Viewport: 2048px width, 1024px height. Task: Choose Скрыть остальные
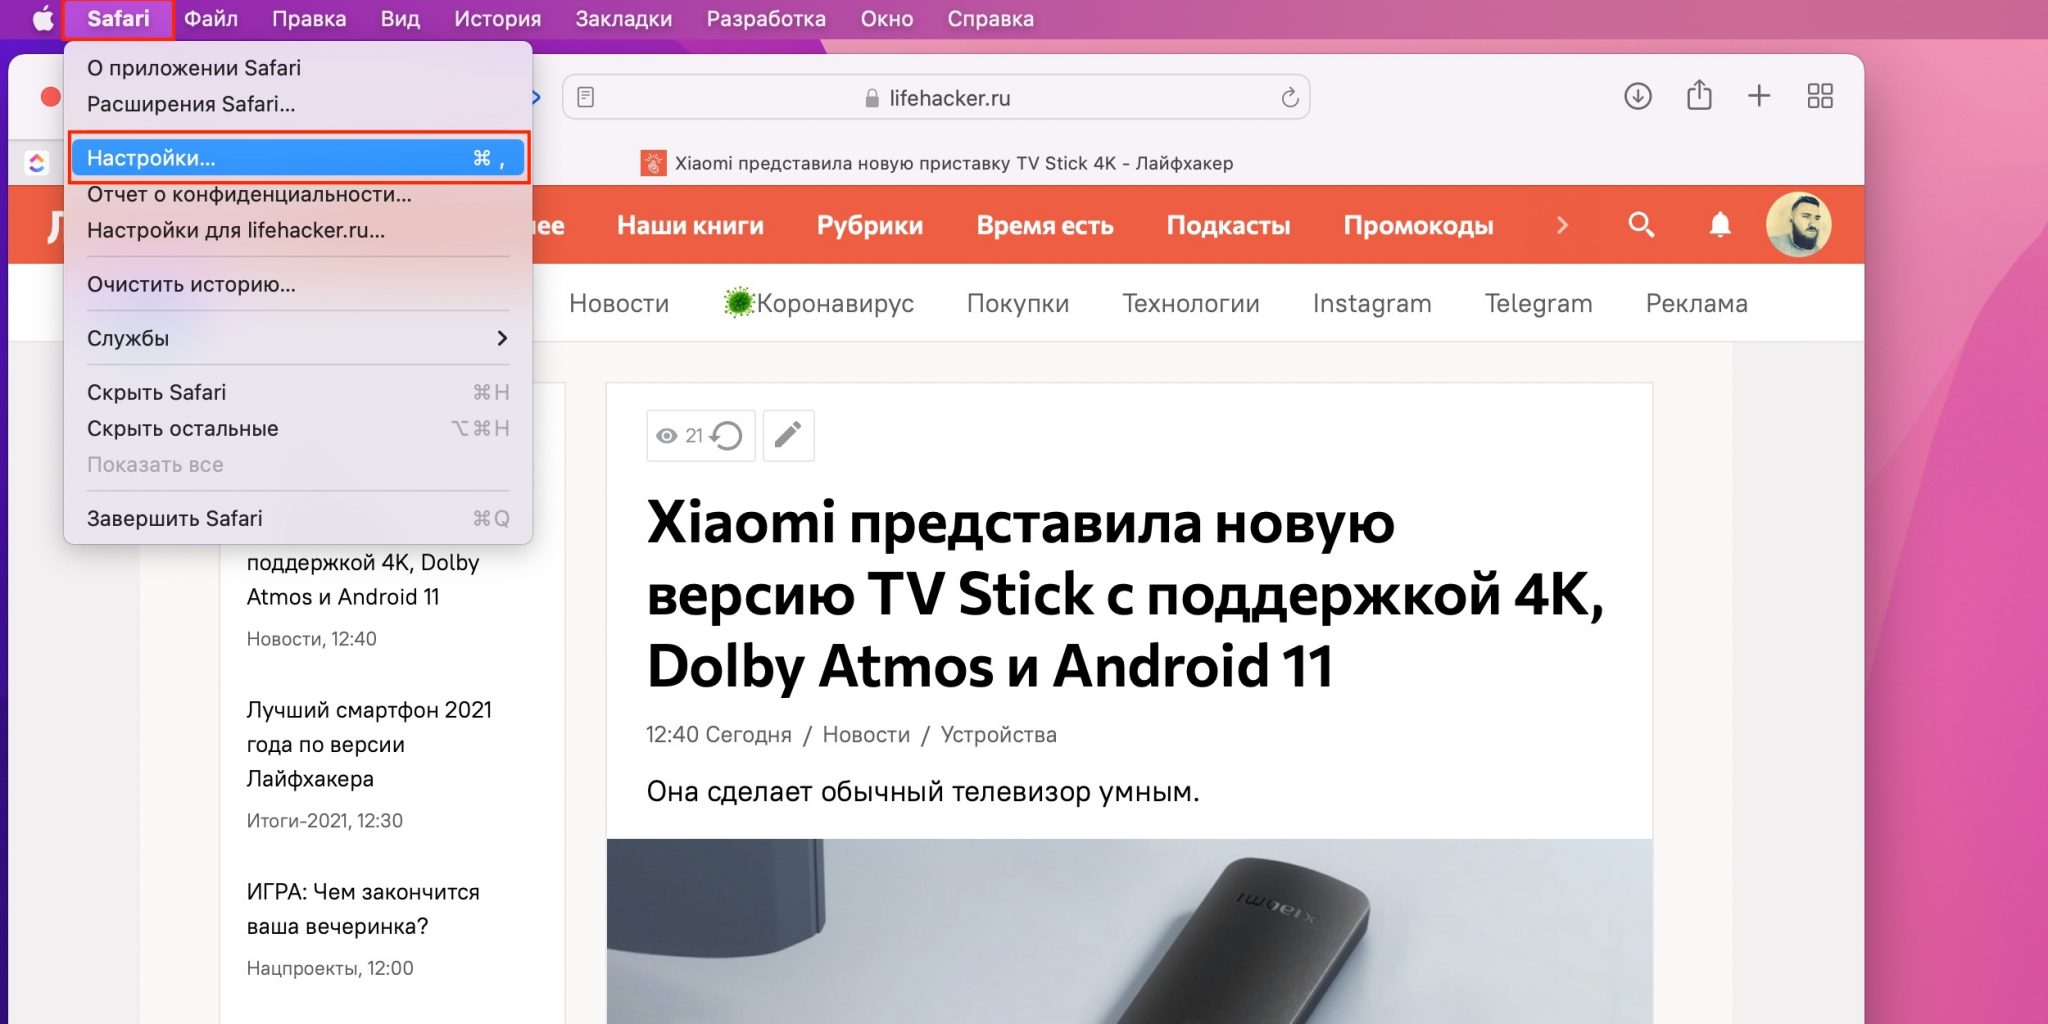298,428
